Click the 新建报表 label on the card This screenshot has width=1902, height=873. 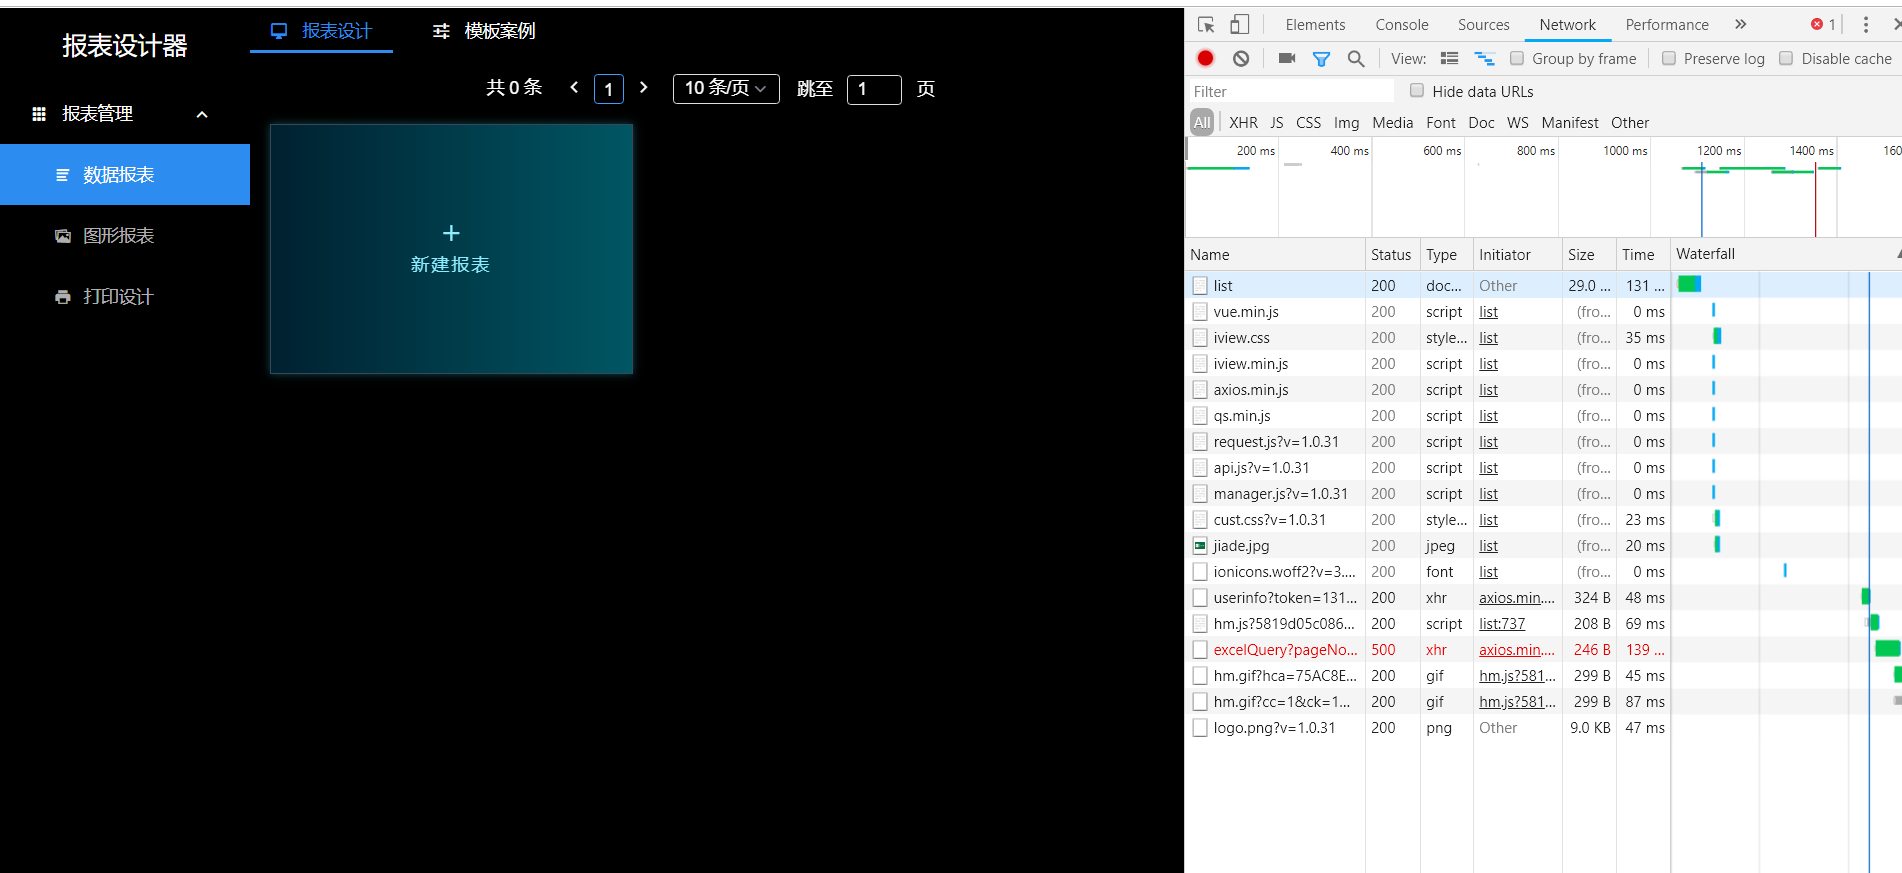[450, 265]
